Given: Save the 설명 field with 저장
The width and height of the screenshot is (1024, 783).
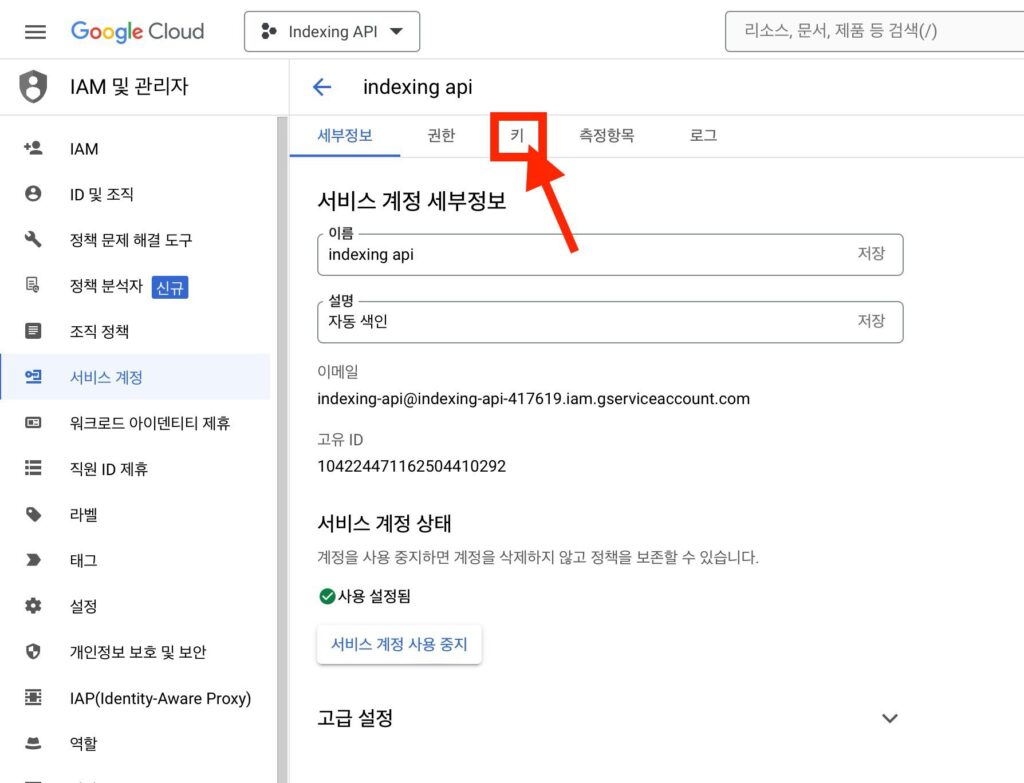Looking at the screenshot, I should pos(870,321).
